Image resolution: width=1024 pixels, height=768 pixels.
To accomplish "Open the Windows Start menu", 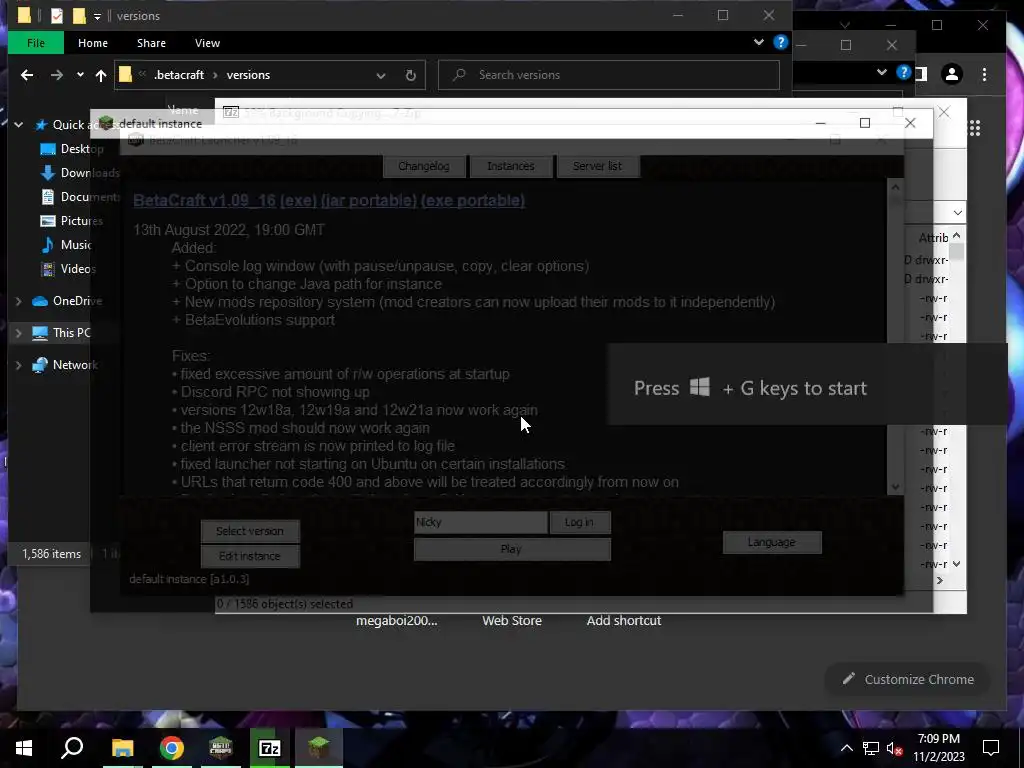I will pos(24,748).
